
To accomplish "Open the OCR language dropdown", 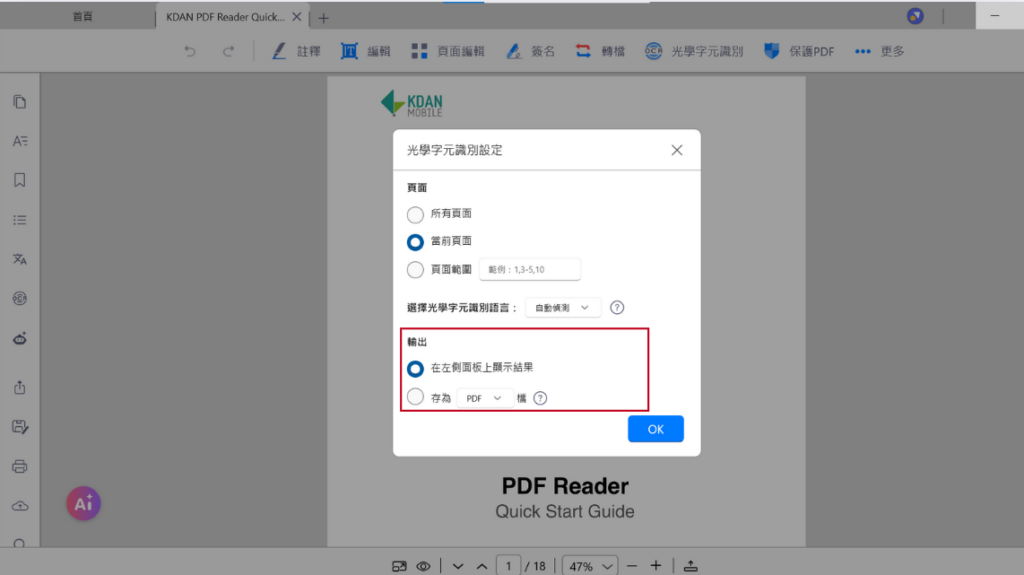I will 563,308.
